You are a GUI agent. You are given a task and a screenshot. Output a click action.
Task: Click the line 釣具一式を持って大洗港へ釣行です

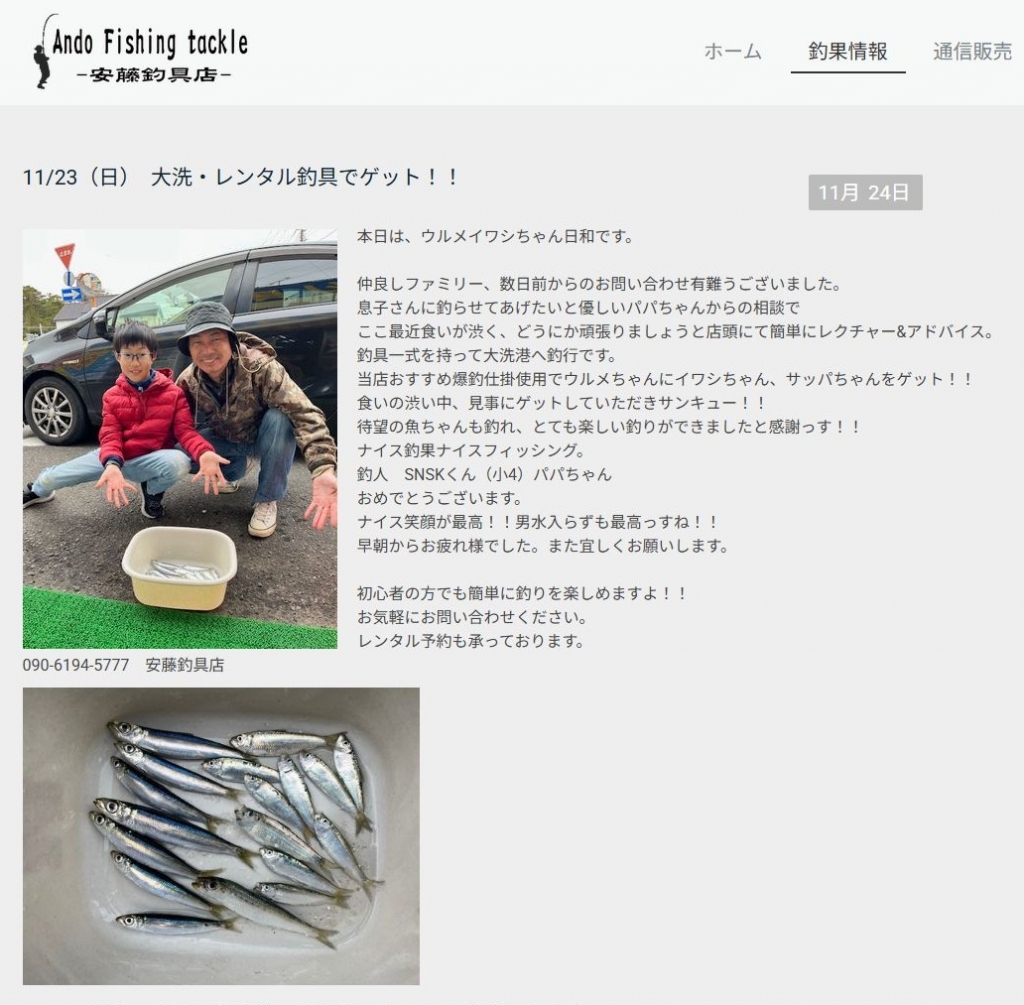click(x=487, y=355)
